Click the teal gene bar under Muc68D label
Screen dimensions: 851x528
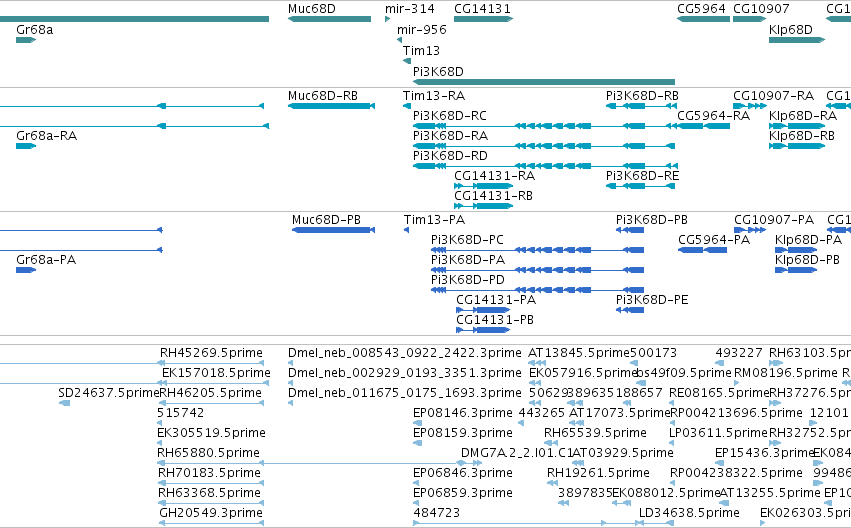(x=329, y=19)
